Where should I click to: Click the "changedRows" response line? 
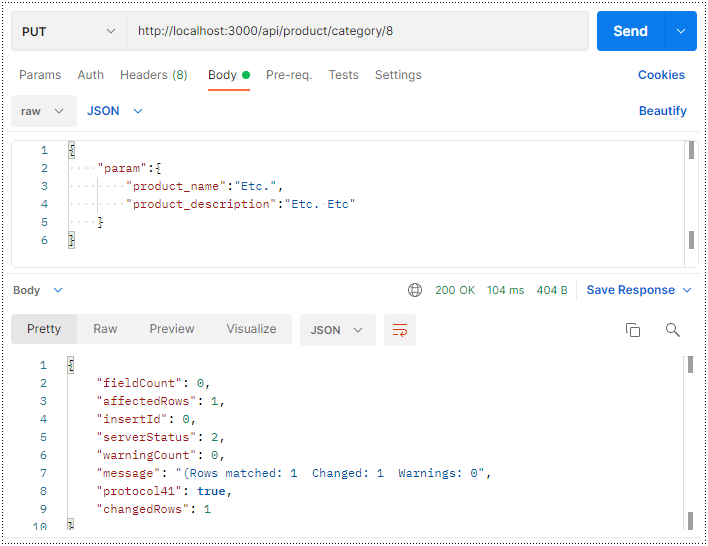(154, 509)
